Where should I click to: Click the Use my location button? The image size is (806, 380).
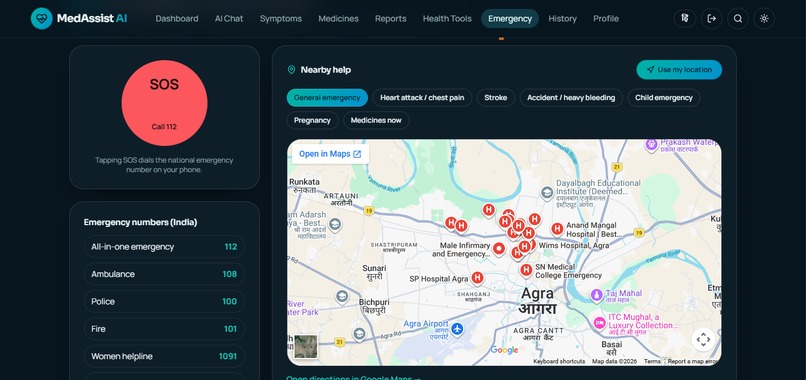click(x=679, y=70)
